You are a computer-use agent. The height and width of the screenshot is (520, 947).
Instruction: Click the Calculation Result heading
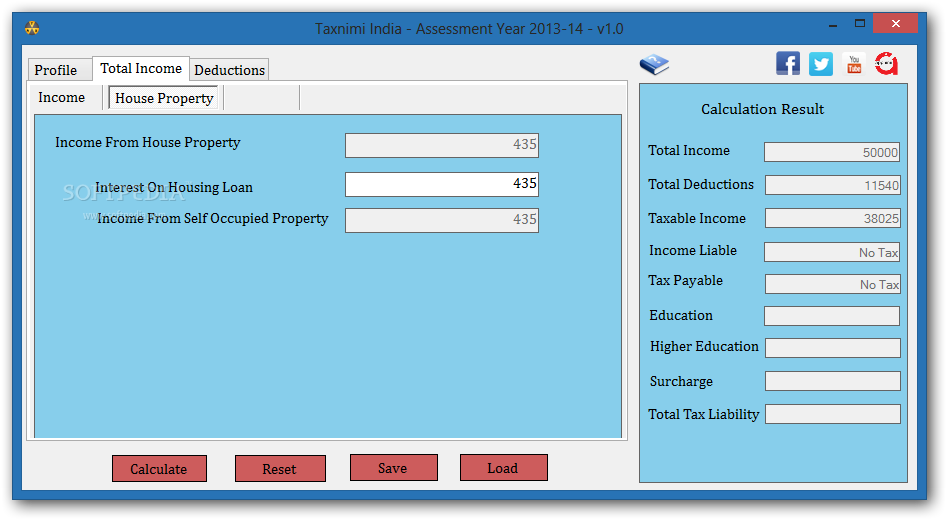[x=762, y=109]
